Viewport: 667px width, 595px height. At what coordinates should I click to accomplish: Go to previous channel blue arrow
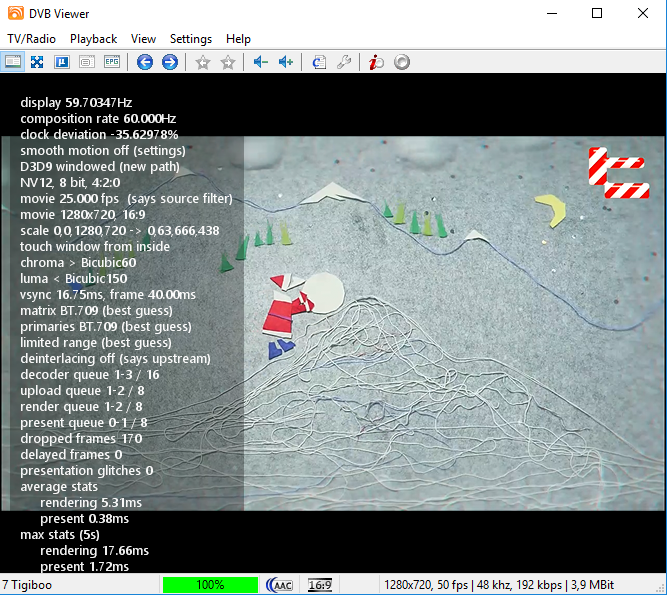(x=145, y=62)
